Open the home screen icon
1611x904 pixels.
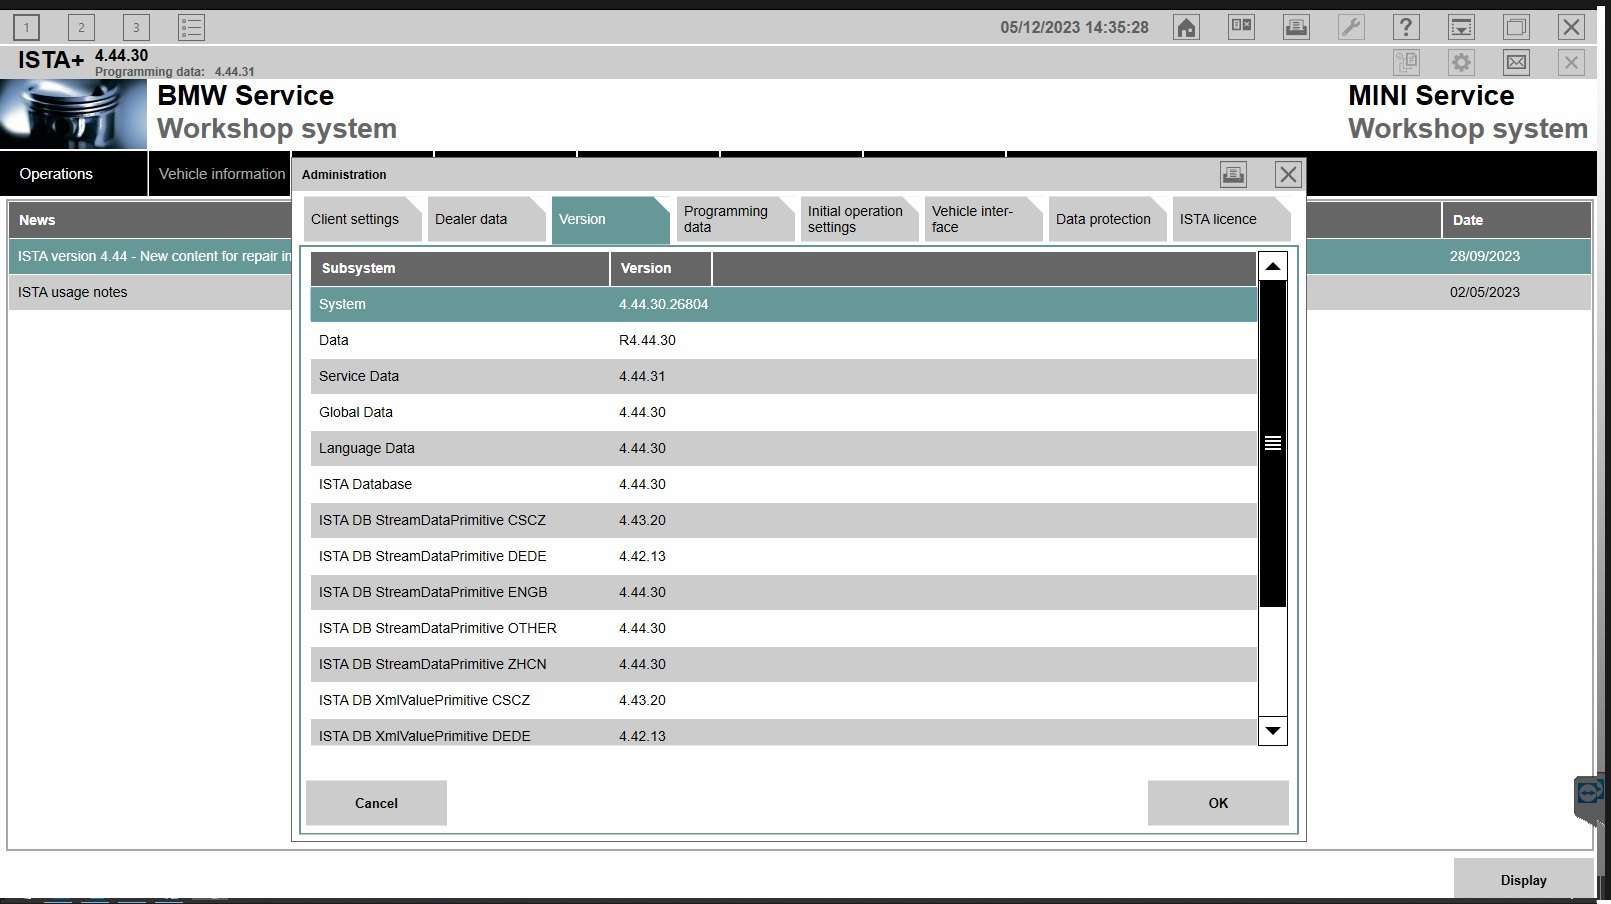[1186, 27]
